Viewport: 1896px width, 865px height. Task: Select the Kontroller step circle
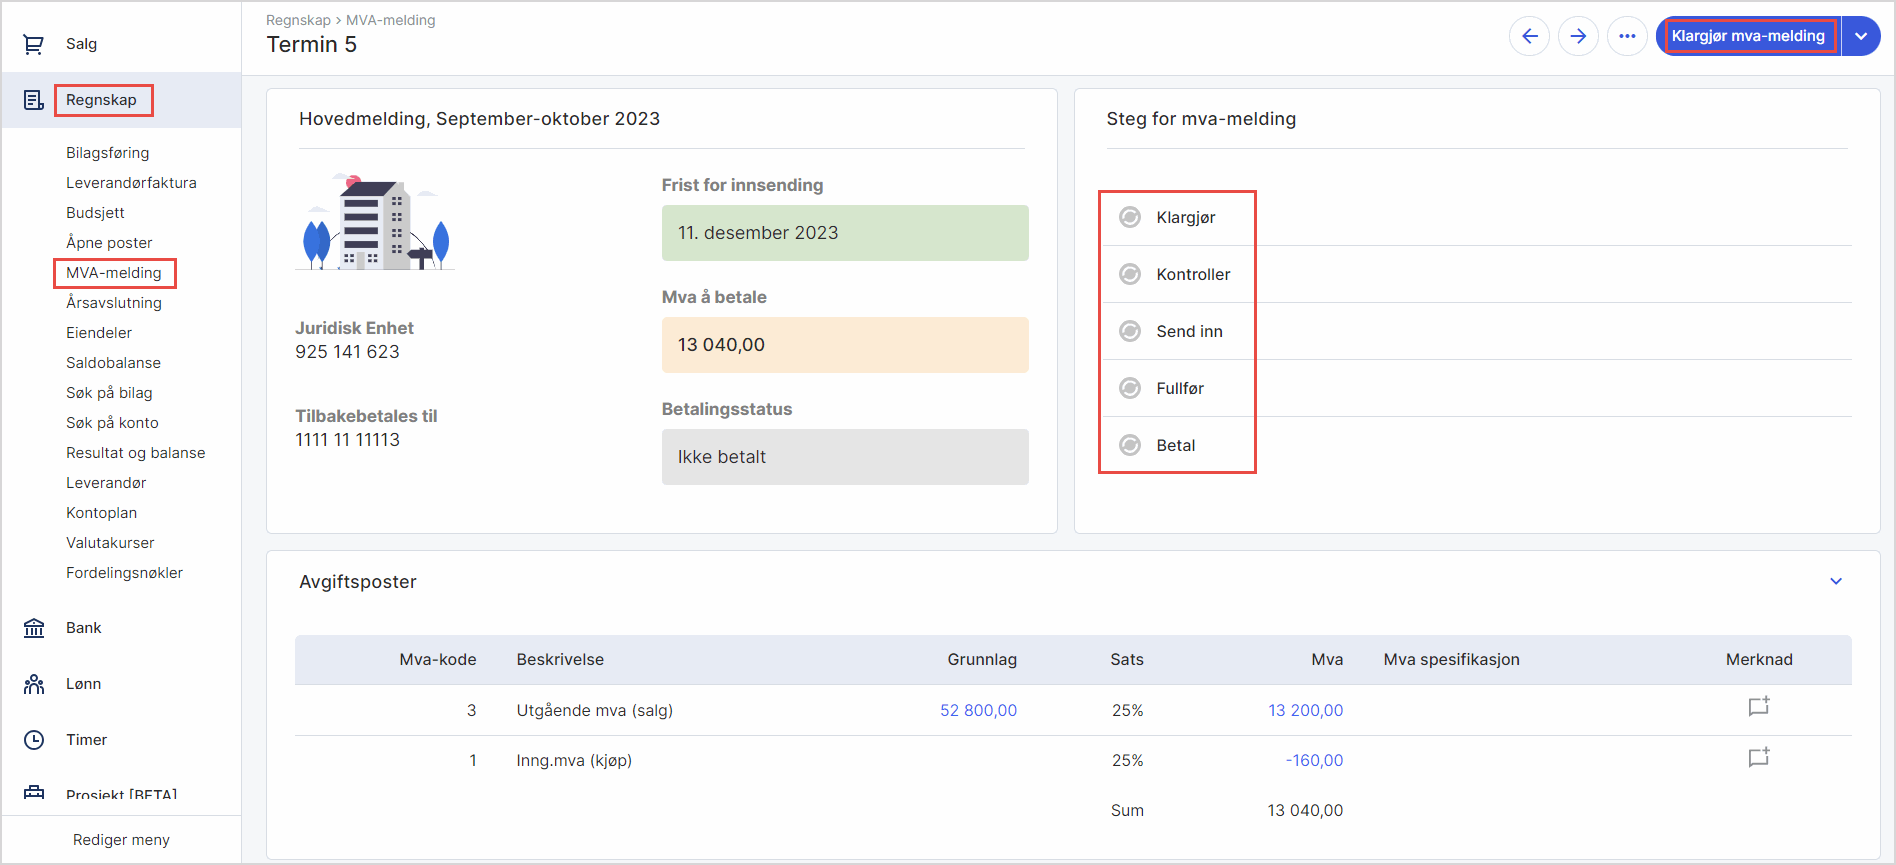[x=1130, y=275]
